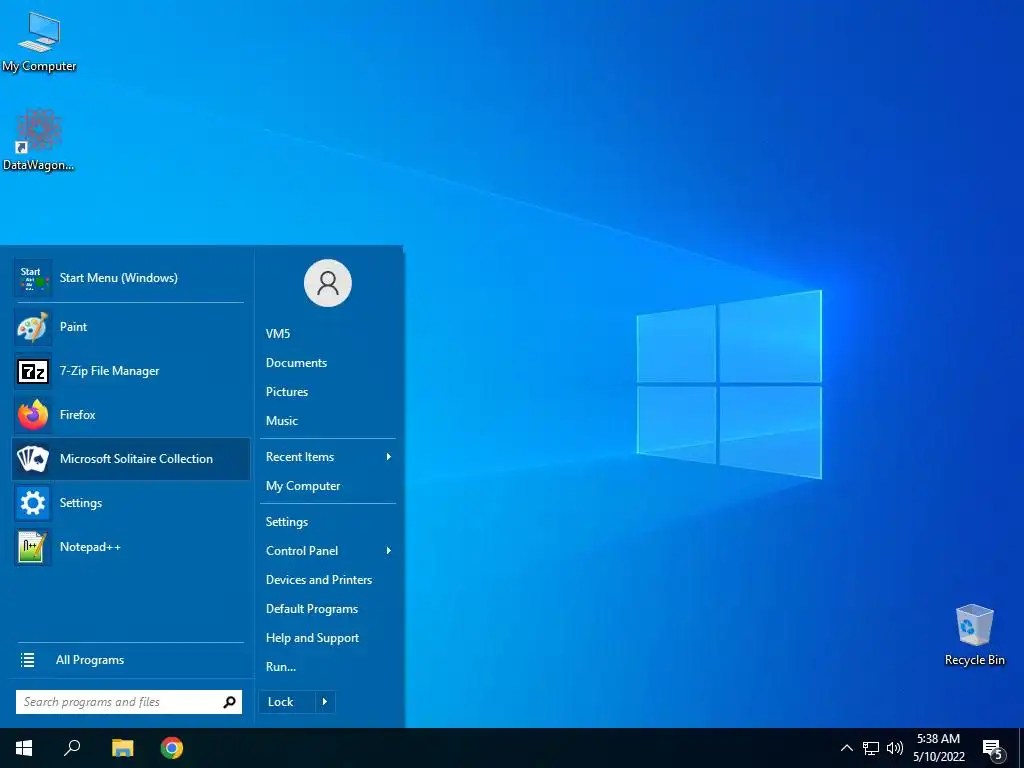The width and height of the screenshot is (1024, 768).
Task: Click the Windows Start button on taskbar
Action: click(24, 748)
